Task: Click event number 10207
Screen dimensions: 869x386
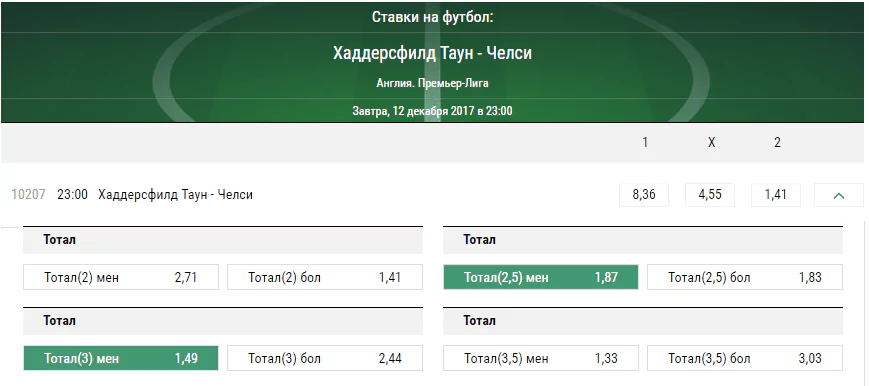Action: [x=28, y=195]
